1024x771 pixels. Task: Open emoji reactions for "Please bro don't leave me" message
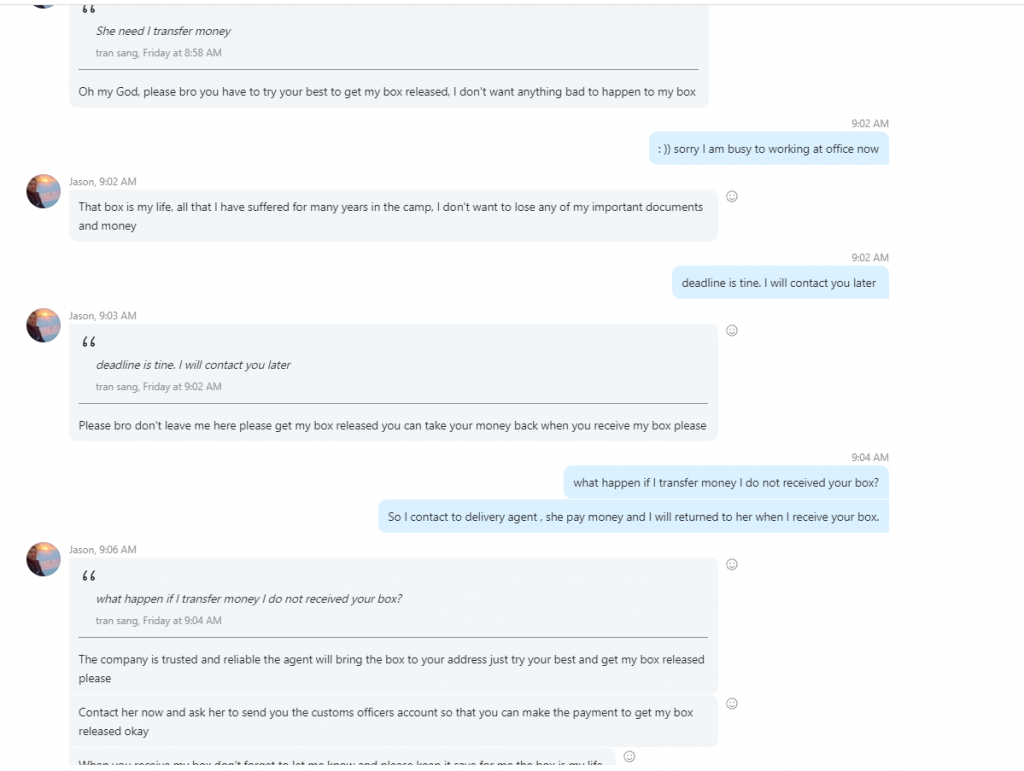[731, 331]
